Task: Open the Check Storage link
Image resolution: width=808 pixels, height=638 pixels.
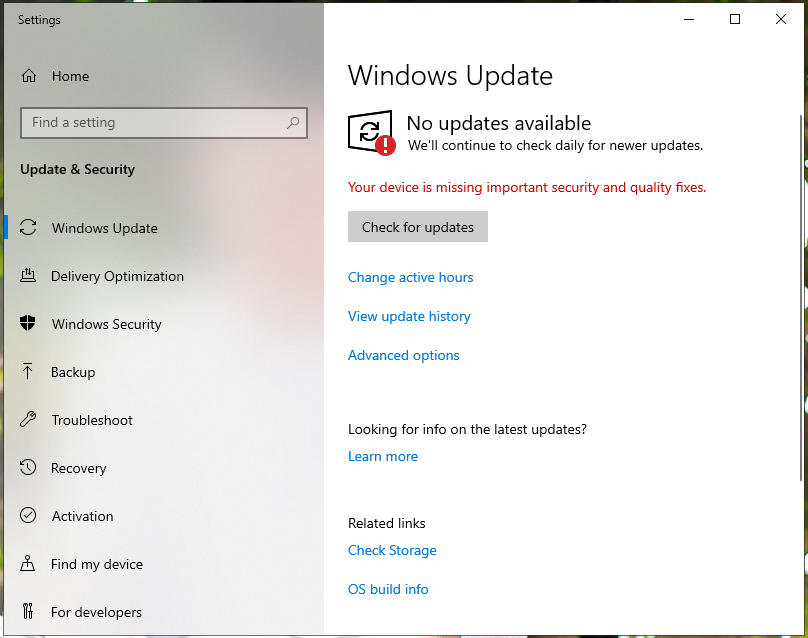Action: tap(392, 550)
